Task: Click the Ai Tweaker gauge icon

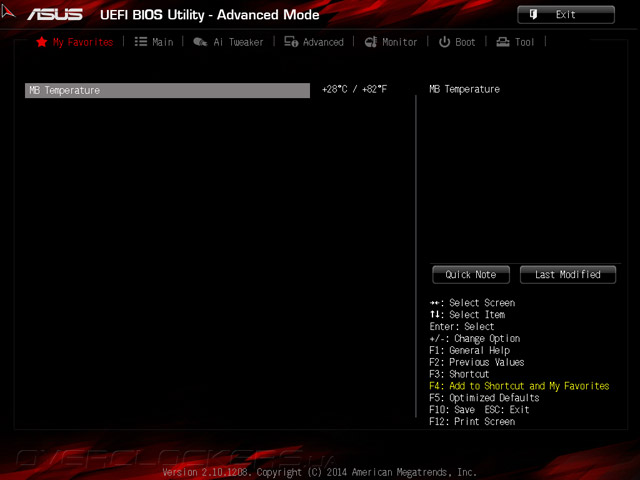Action: [200, 42]
